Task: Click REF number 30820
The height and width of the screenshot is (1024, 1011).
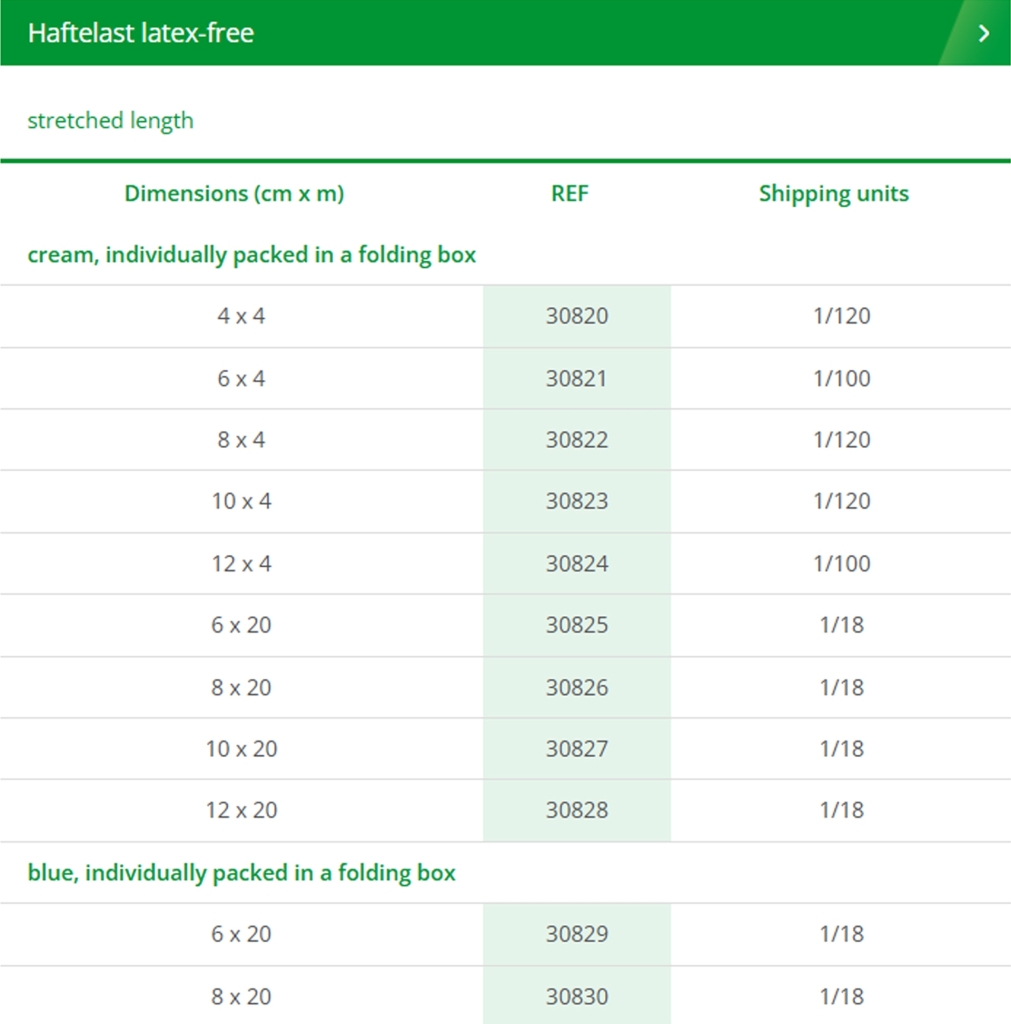Action: point(577,316)
